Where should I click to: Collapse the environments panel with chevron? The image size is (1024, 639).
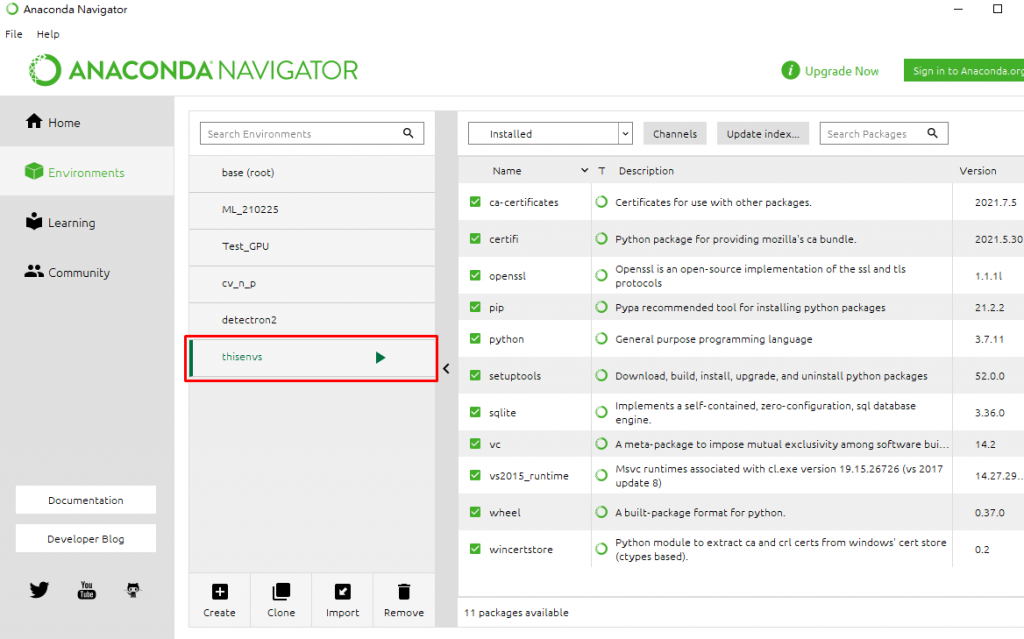(446, 369)
